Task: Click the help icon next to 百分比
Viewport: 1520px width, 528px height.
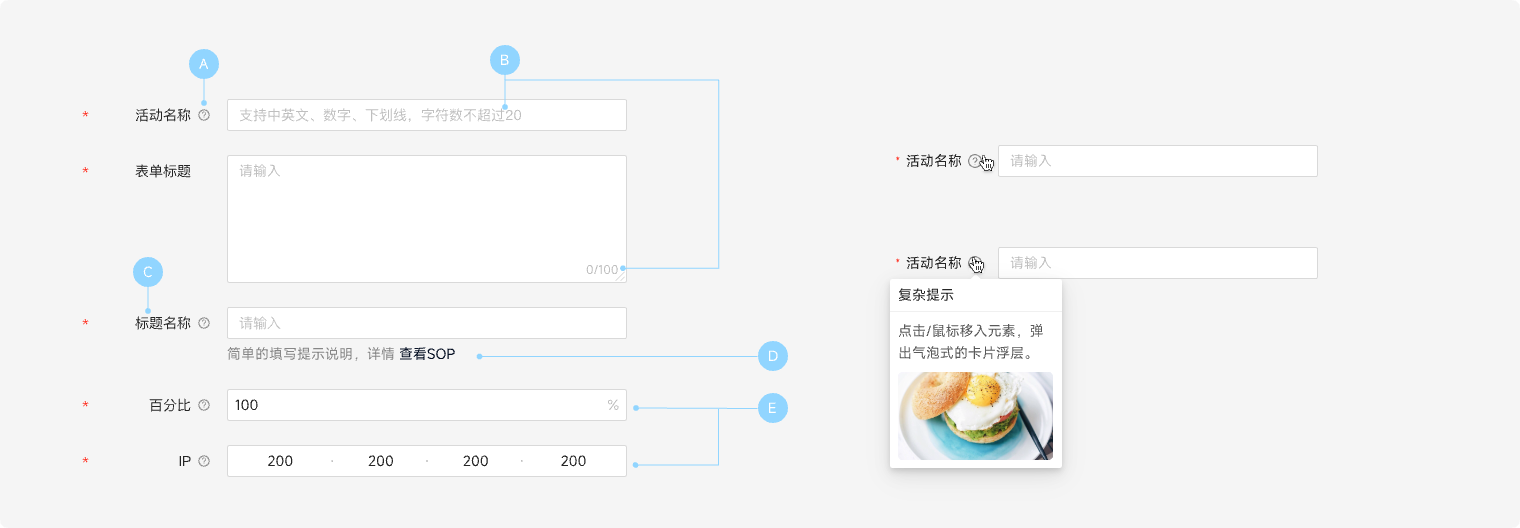Action: (x=204, y=405)
